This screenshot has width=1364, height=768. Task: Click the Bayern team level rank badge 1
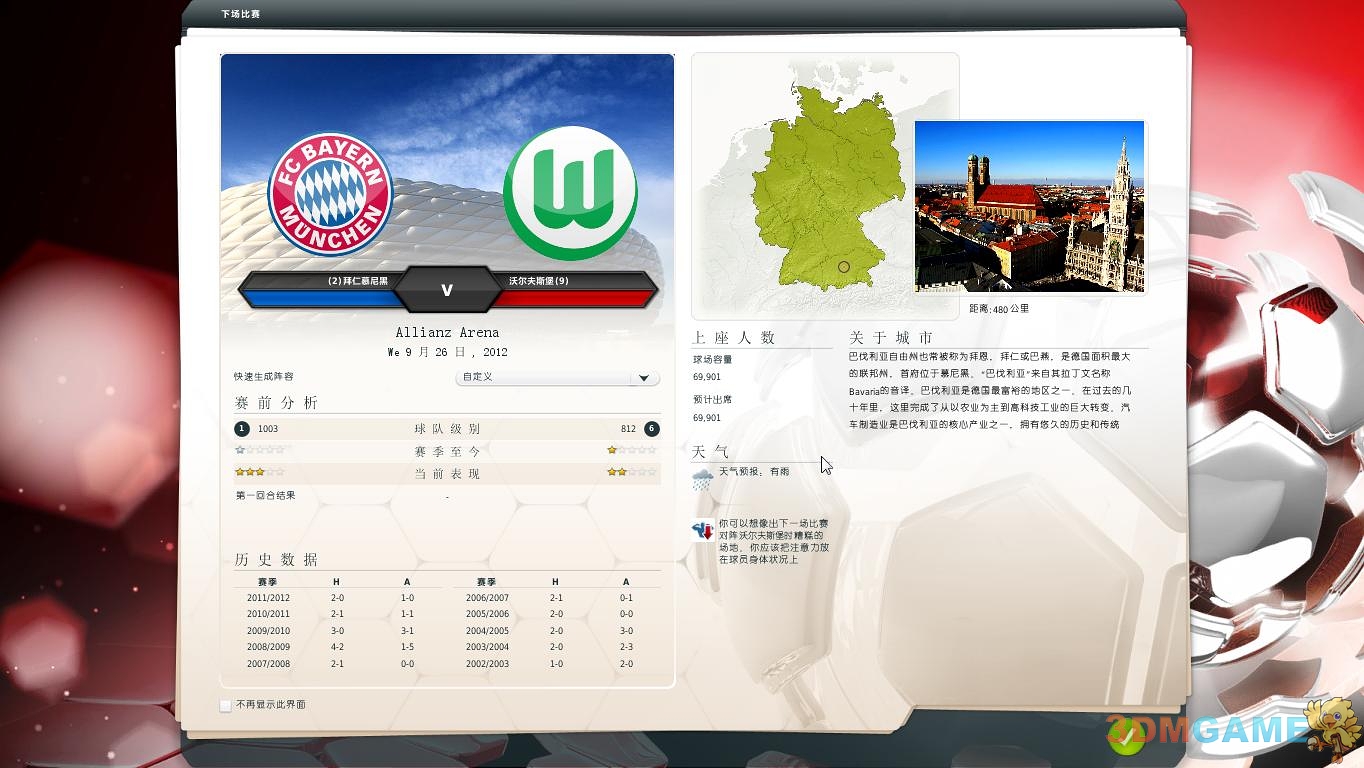click(241, 429)
